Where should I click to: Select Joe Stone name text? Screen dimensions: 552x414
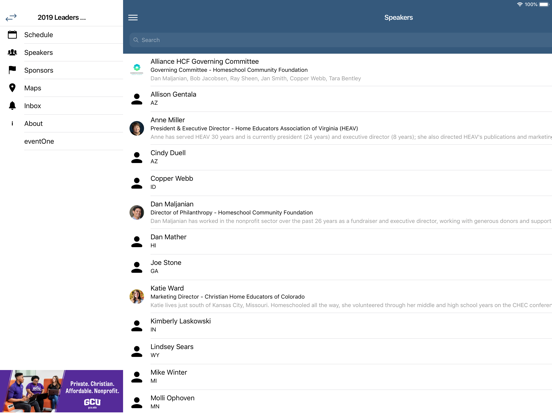[x=166, y=262]
